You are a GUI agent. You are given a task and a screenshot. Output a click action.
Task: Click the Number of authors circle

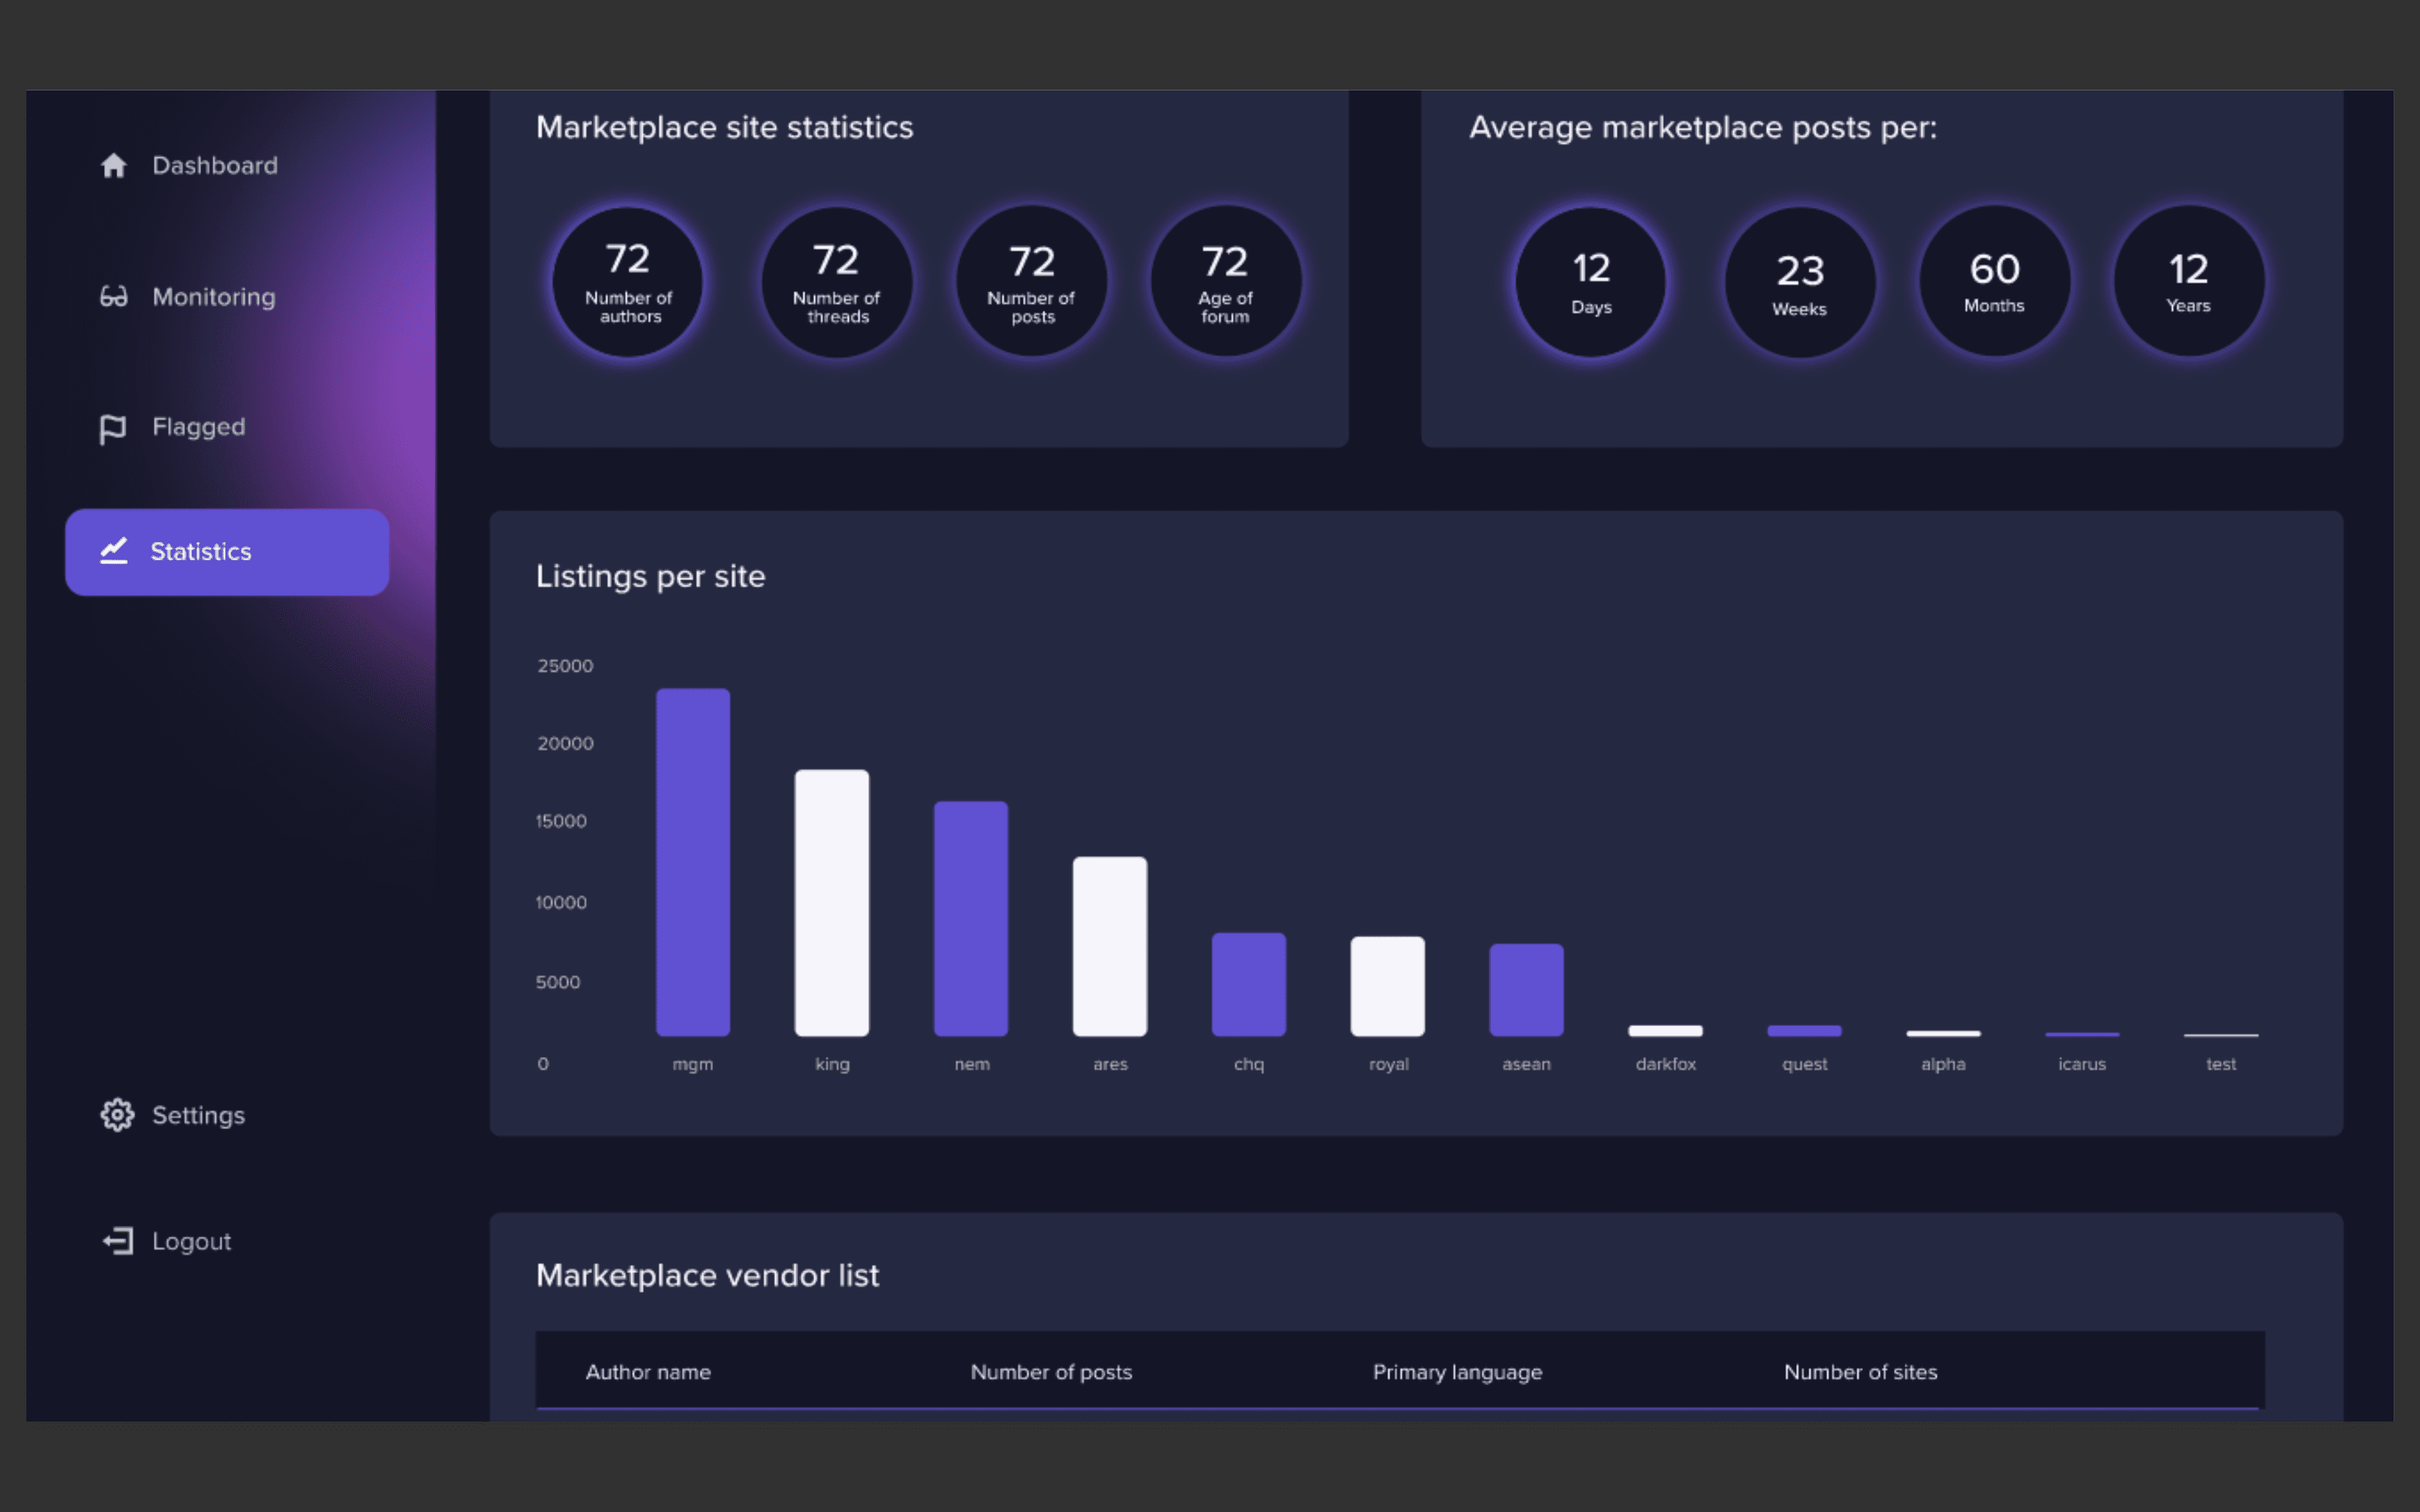coord(628,282)
